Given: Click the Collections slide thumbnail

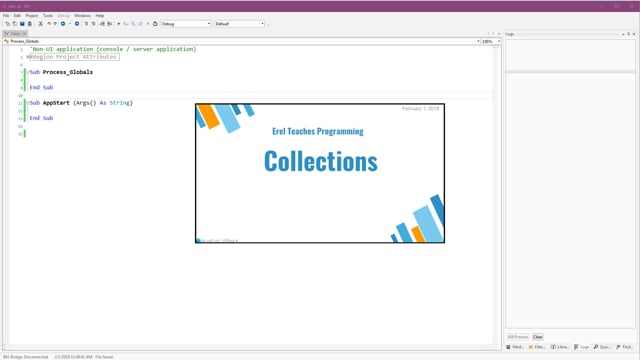Looking at the screenshot, I should [x=320, y=173].
